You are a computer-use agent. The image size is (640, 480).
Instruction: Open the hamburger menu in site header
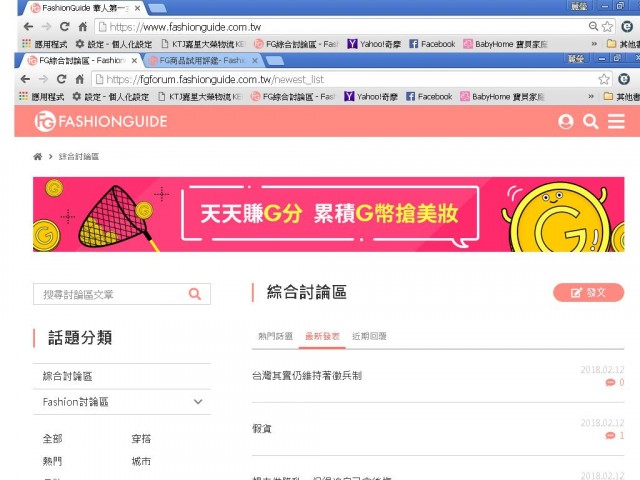coord(616,121)
